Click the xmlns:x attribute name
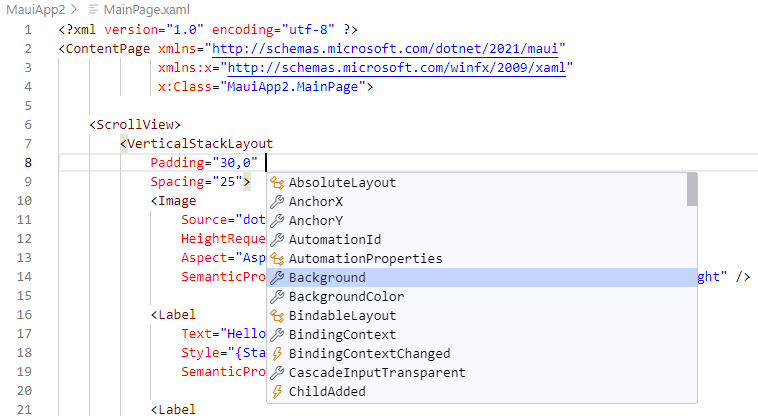758x416 pixels. [185, 68]
